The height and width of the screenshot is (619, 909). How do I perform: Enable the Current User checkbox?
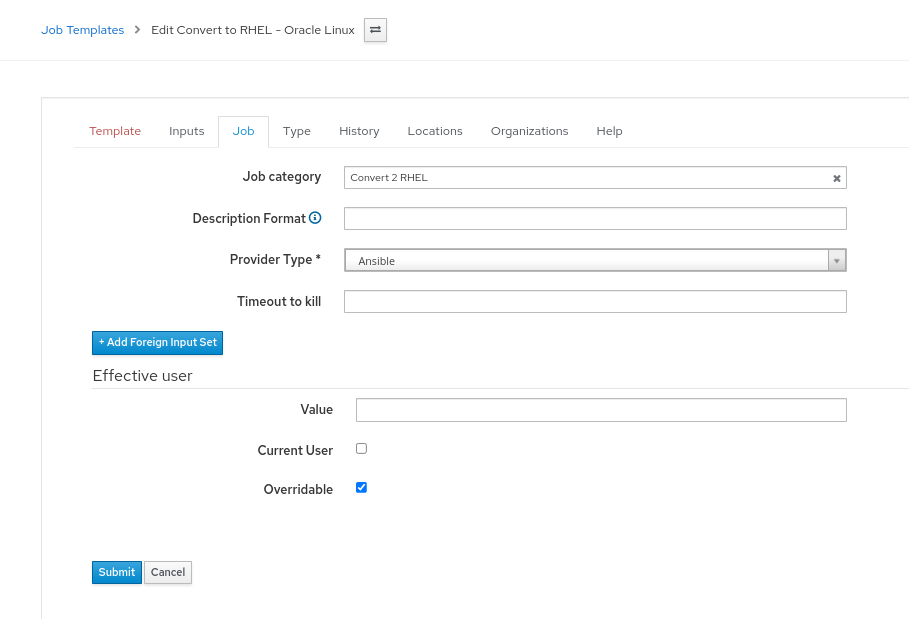tap(362, 449)
